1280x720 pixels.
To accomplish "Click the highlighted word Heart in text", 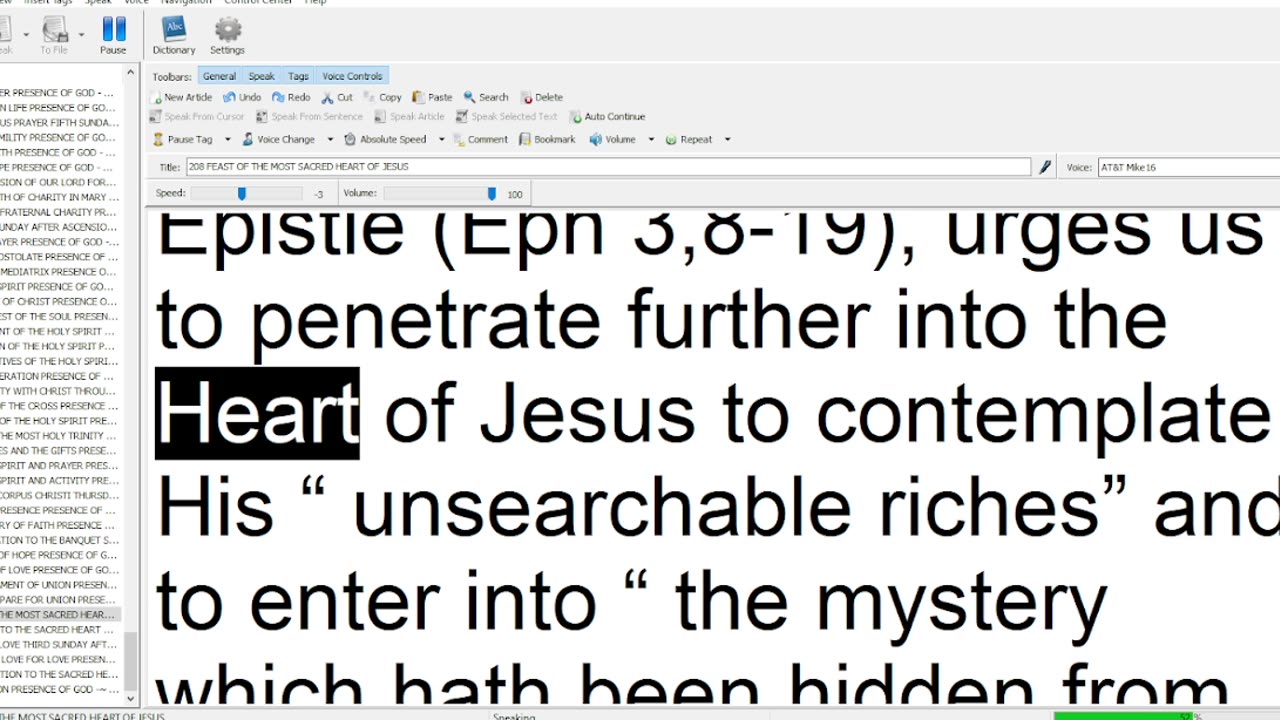I will (257, 413).
